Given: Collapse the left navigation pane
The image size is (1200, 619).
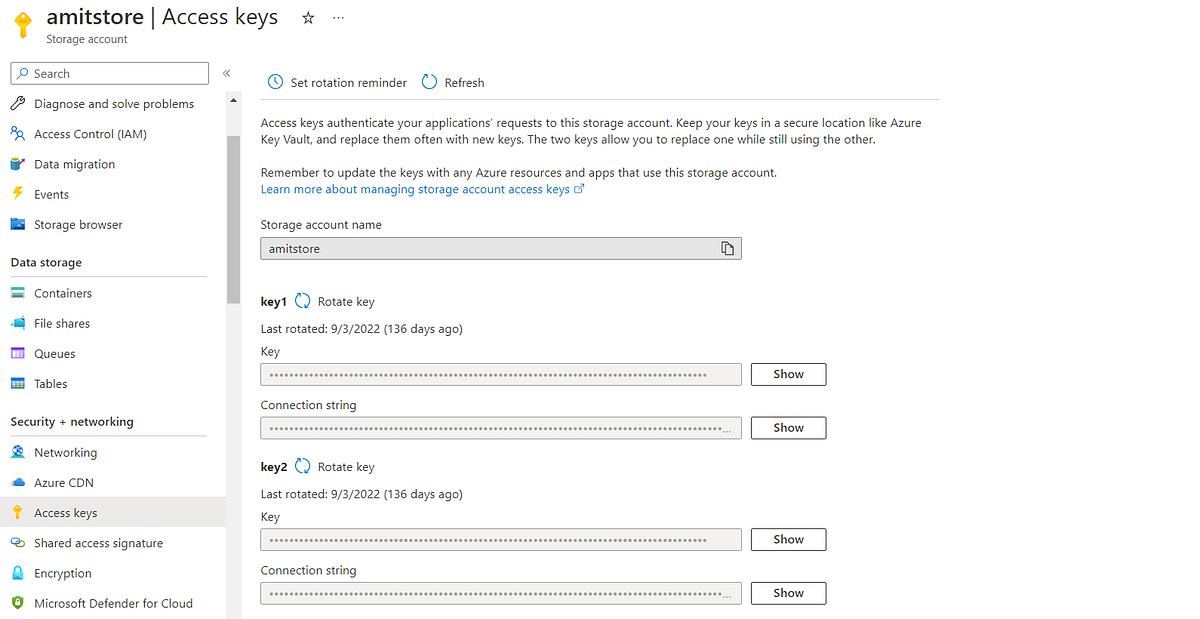Looking at the screenshot, I should tap(226, 72).
